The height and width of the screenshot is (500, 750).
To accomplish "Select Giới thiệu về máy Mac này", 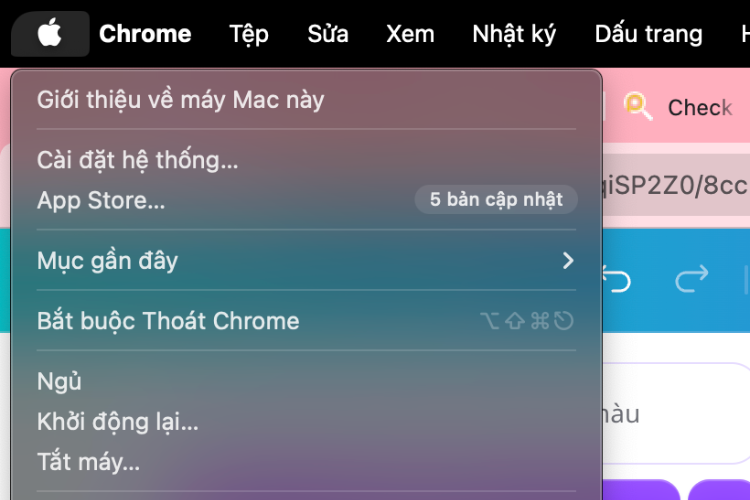I will coord(306,100).
